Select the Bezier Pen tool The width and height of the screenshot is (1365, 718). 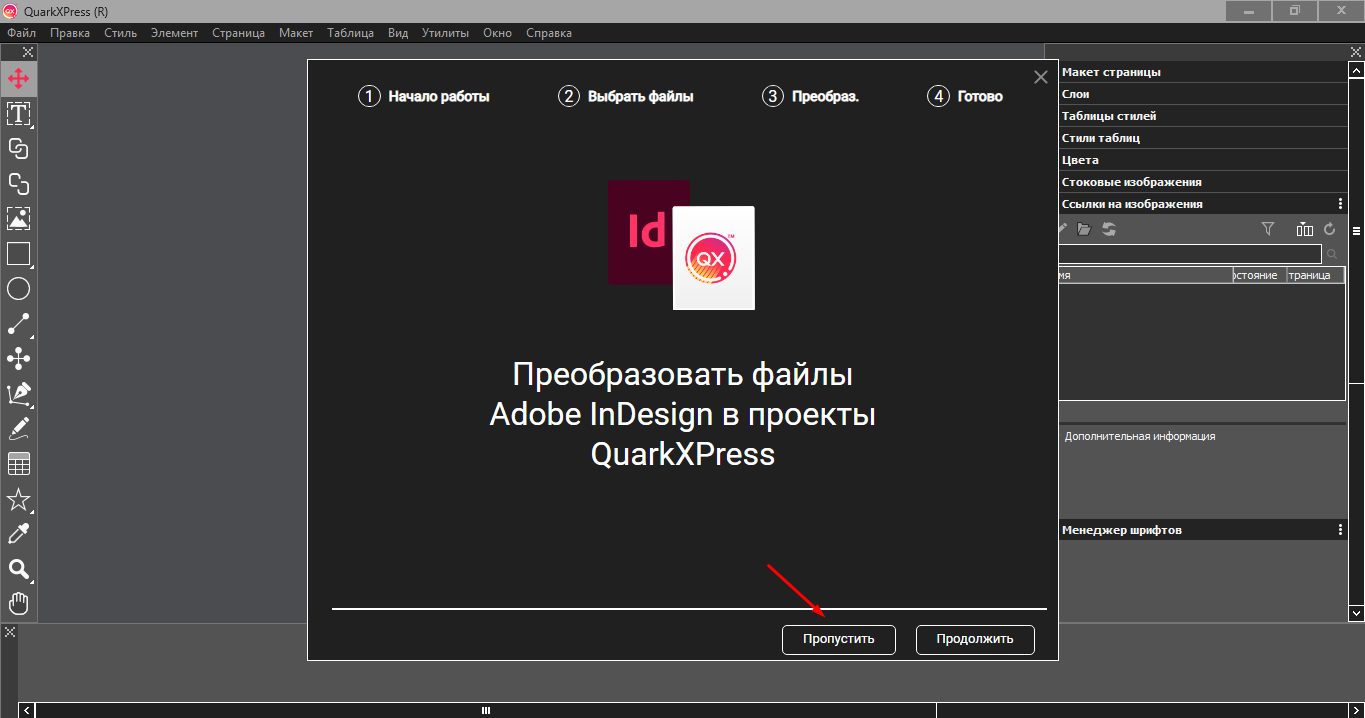click(x=18, y=394)
